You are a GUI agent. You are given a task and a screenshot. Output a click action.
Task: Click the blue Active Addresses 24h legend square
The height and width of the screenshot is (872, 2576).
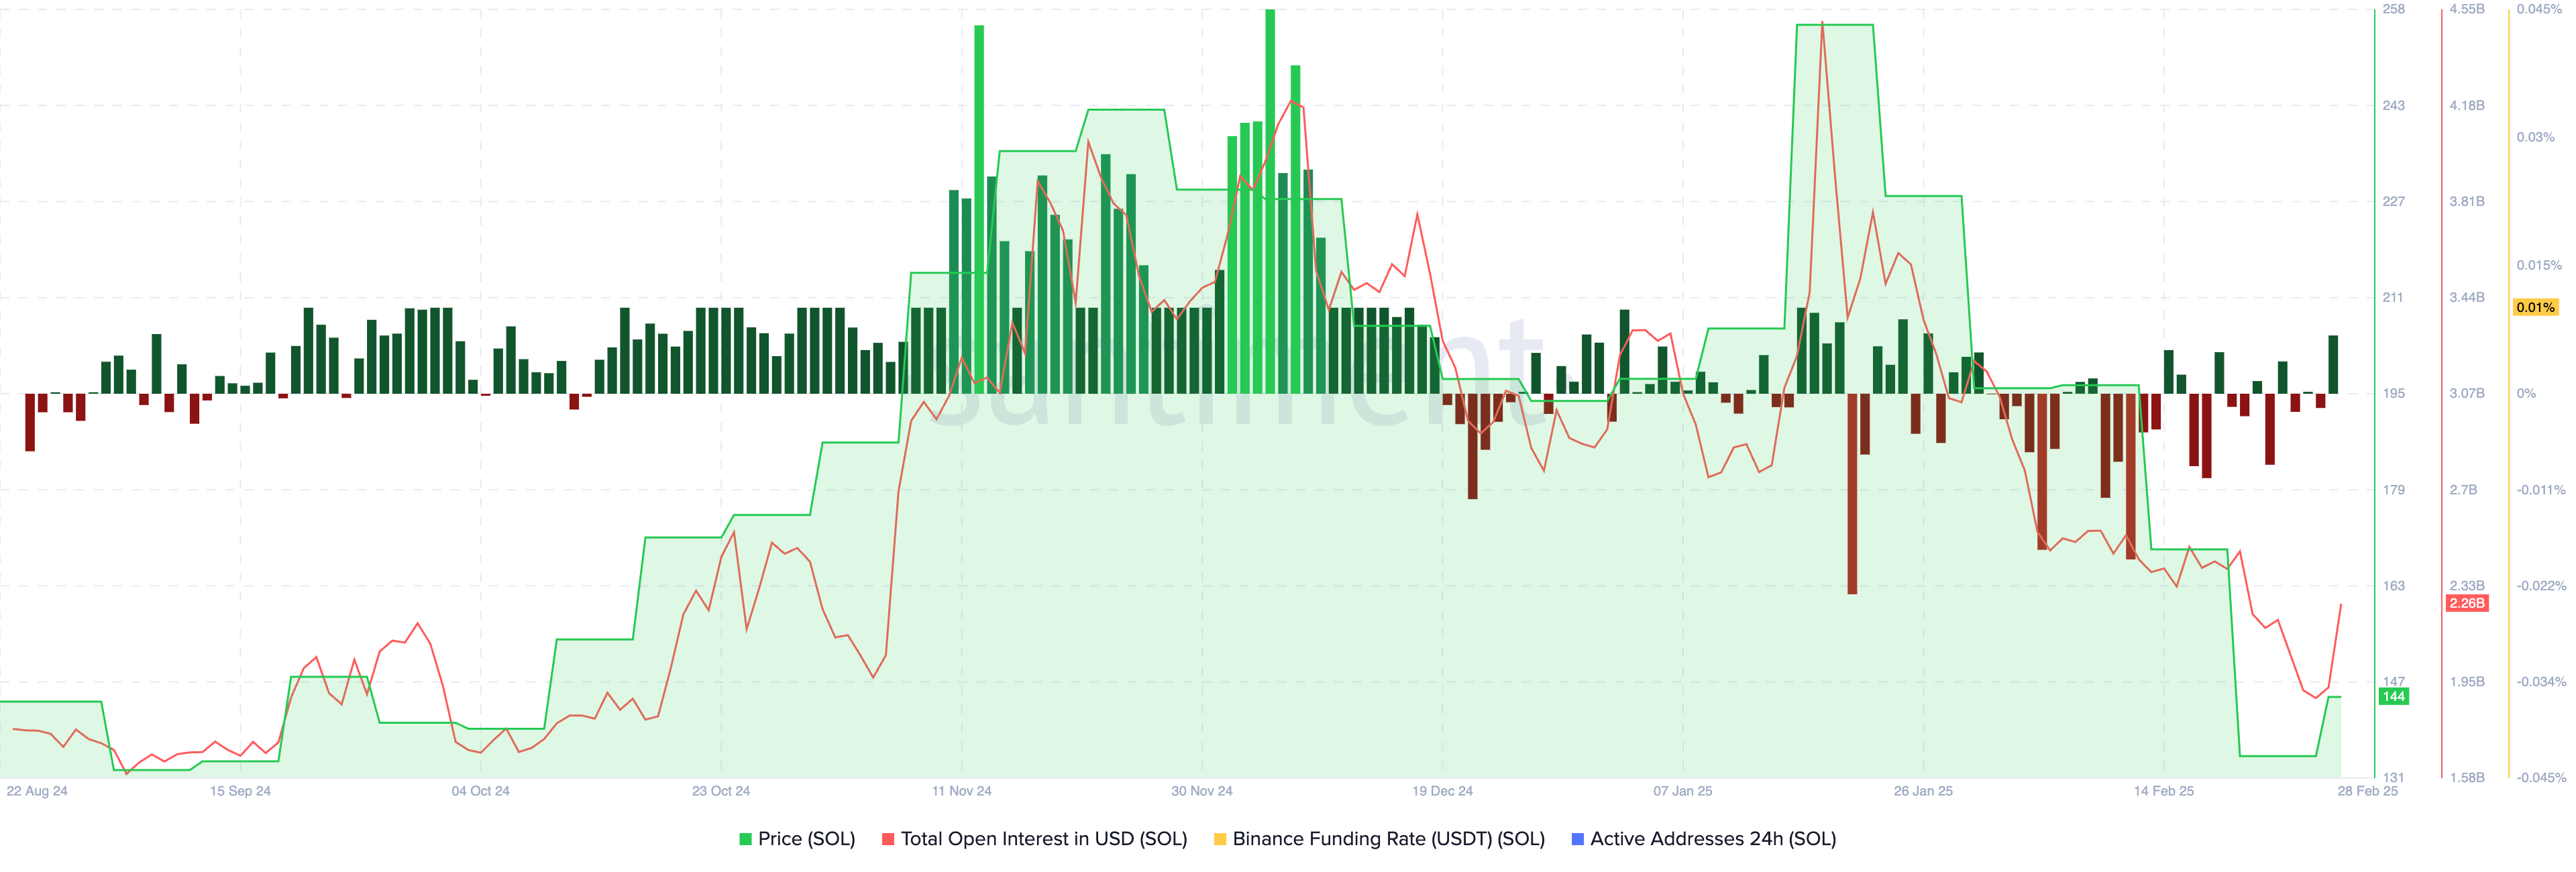coord(1578,839)
